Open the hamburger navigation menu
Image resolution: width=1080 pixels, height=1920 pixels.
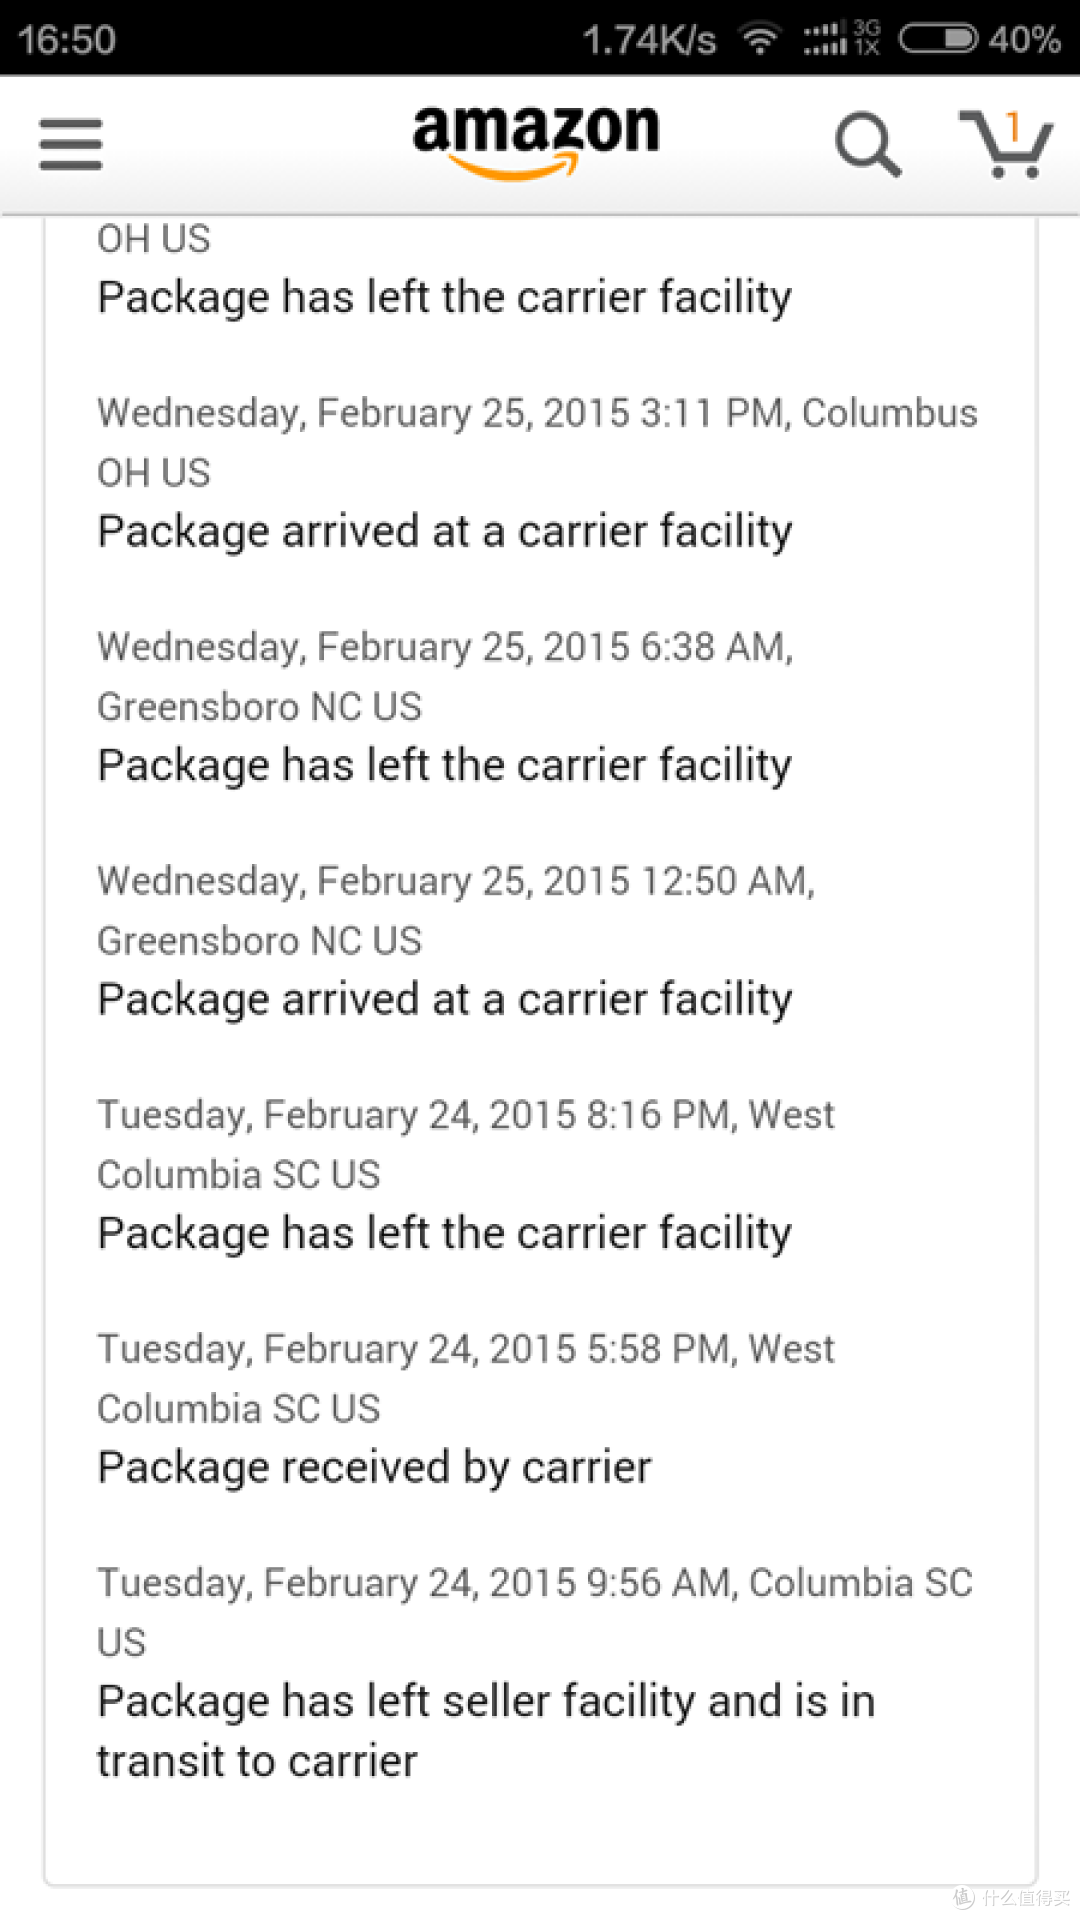tap(71, 145)
